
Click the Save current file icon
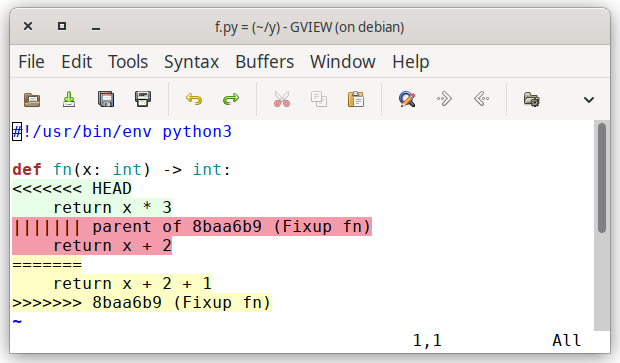[x=69, y=99]
